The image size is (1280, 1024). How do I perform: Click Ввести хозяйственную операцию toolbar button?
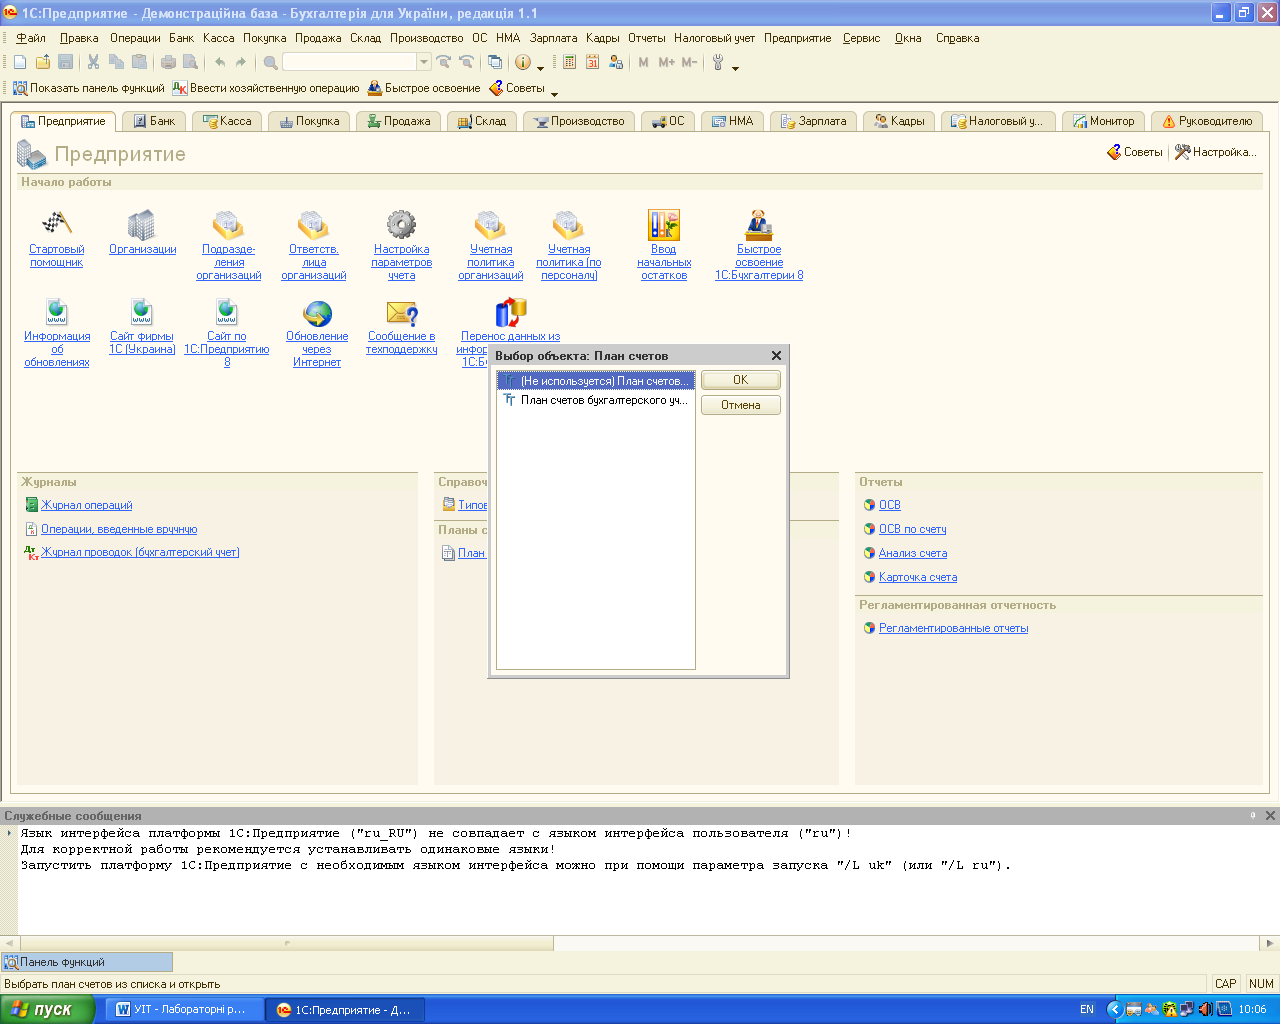pos(266,88)
